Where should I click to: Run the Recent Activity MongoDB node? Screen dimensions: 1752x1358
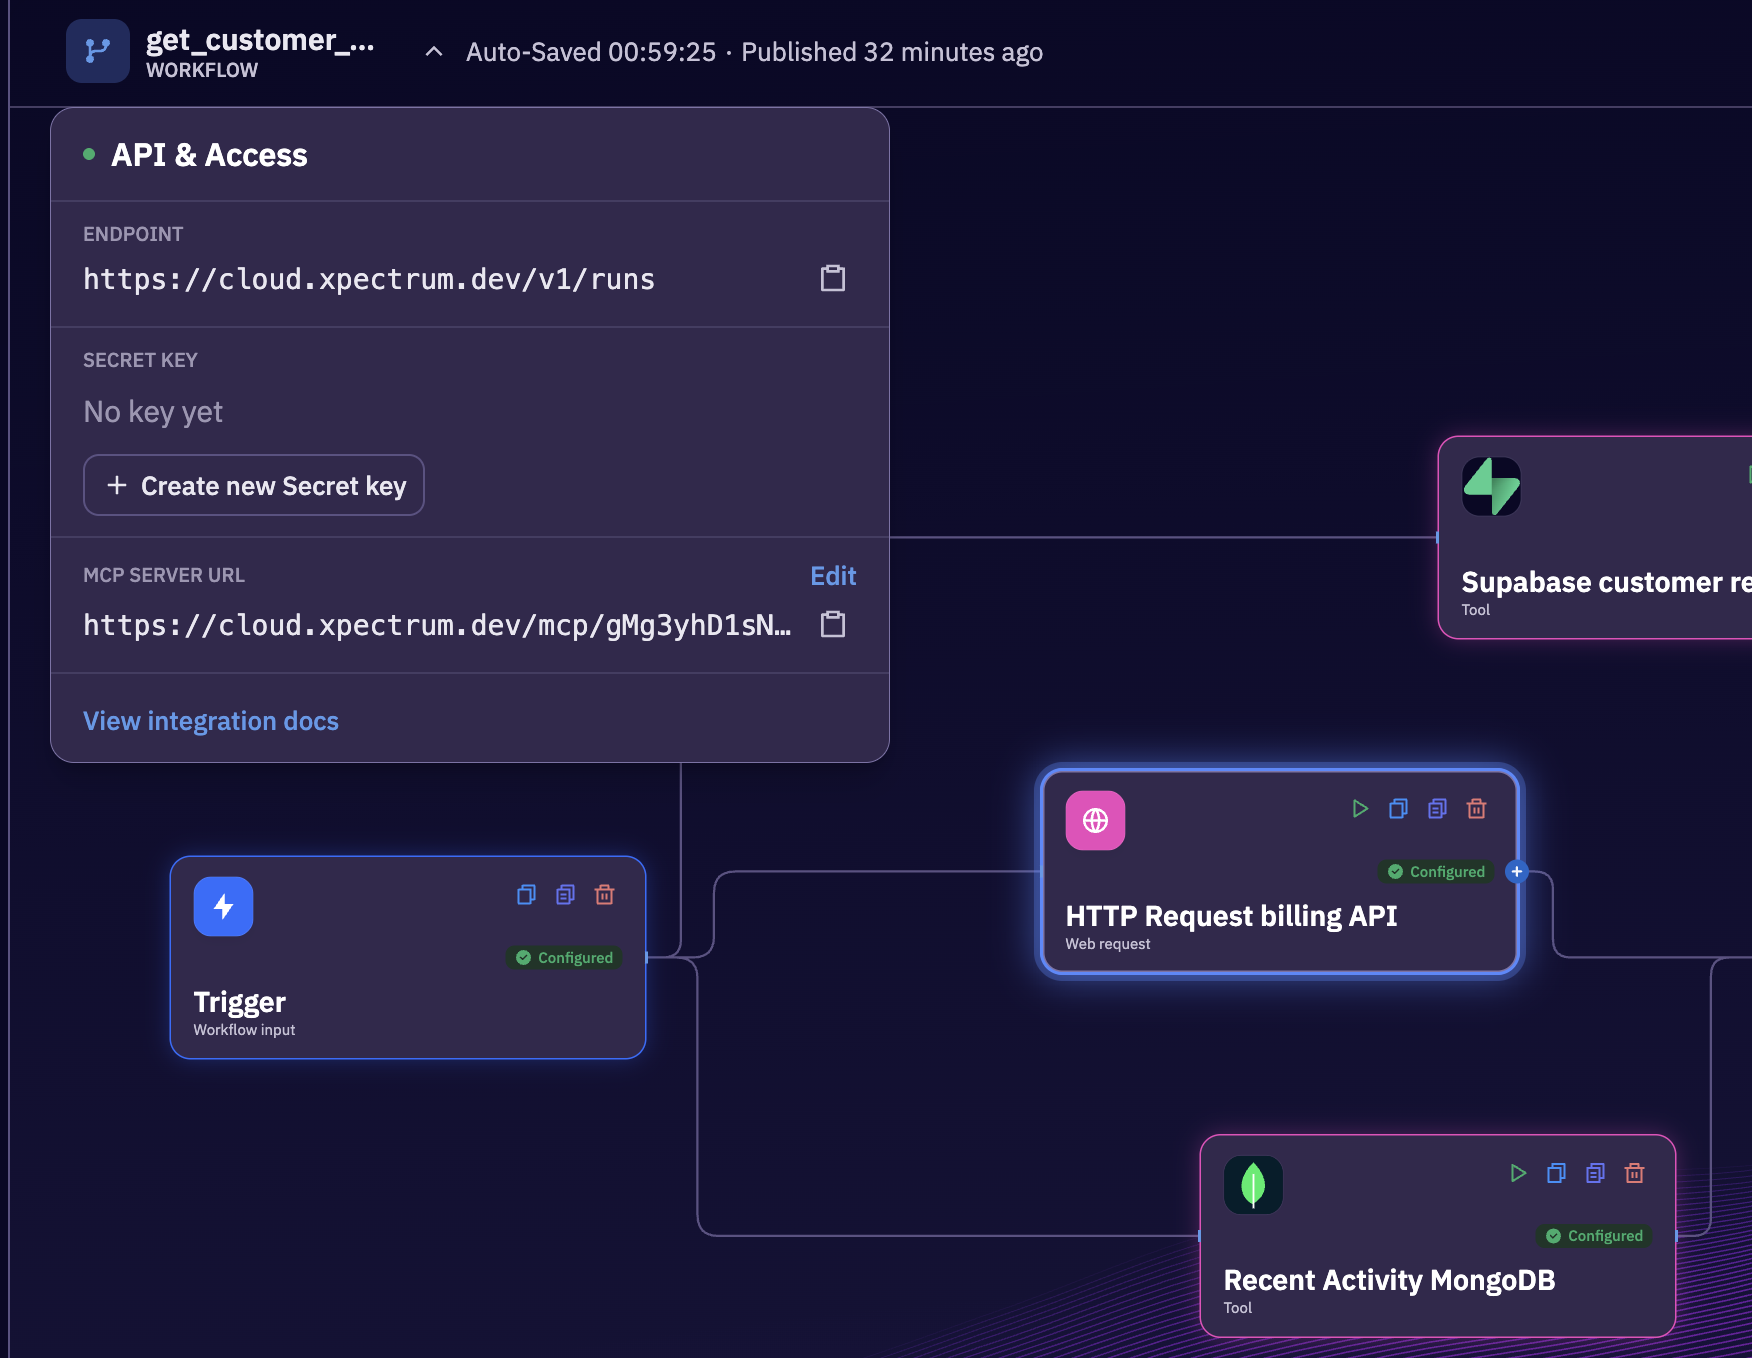[1518, 1172]
